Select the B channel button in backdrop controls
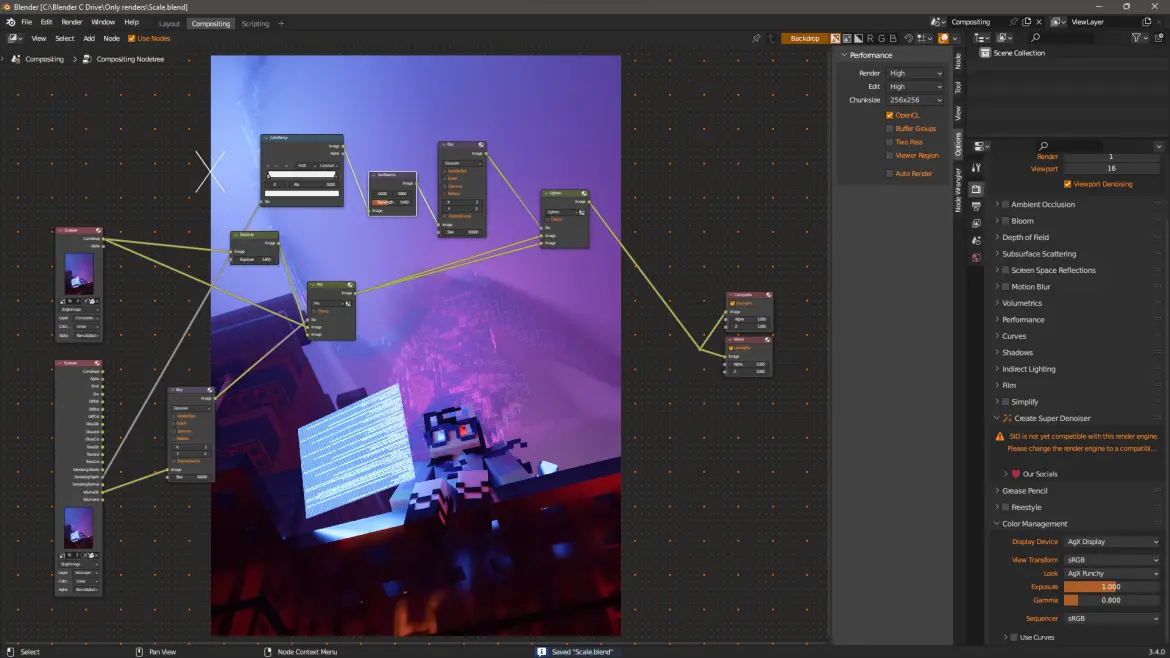This screenshot has height=658, width=1170. (x=893, y=37)
